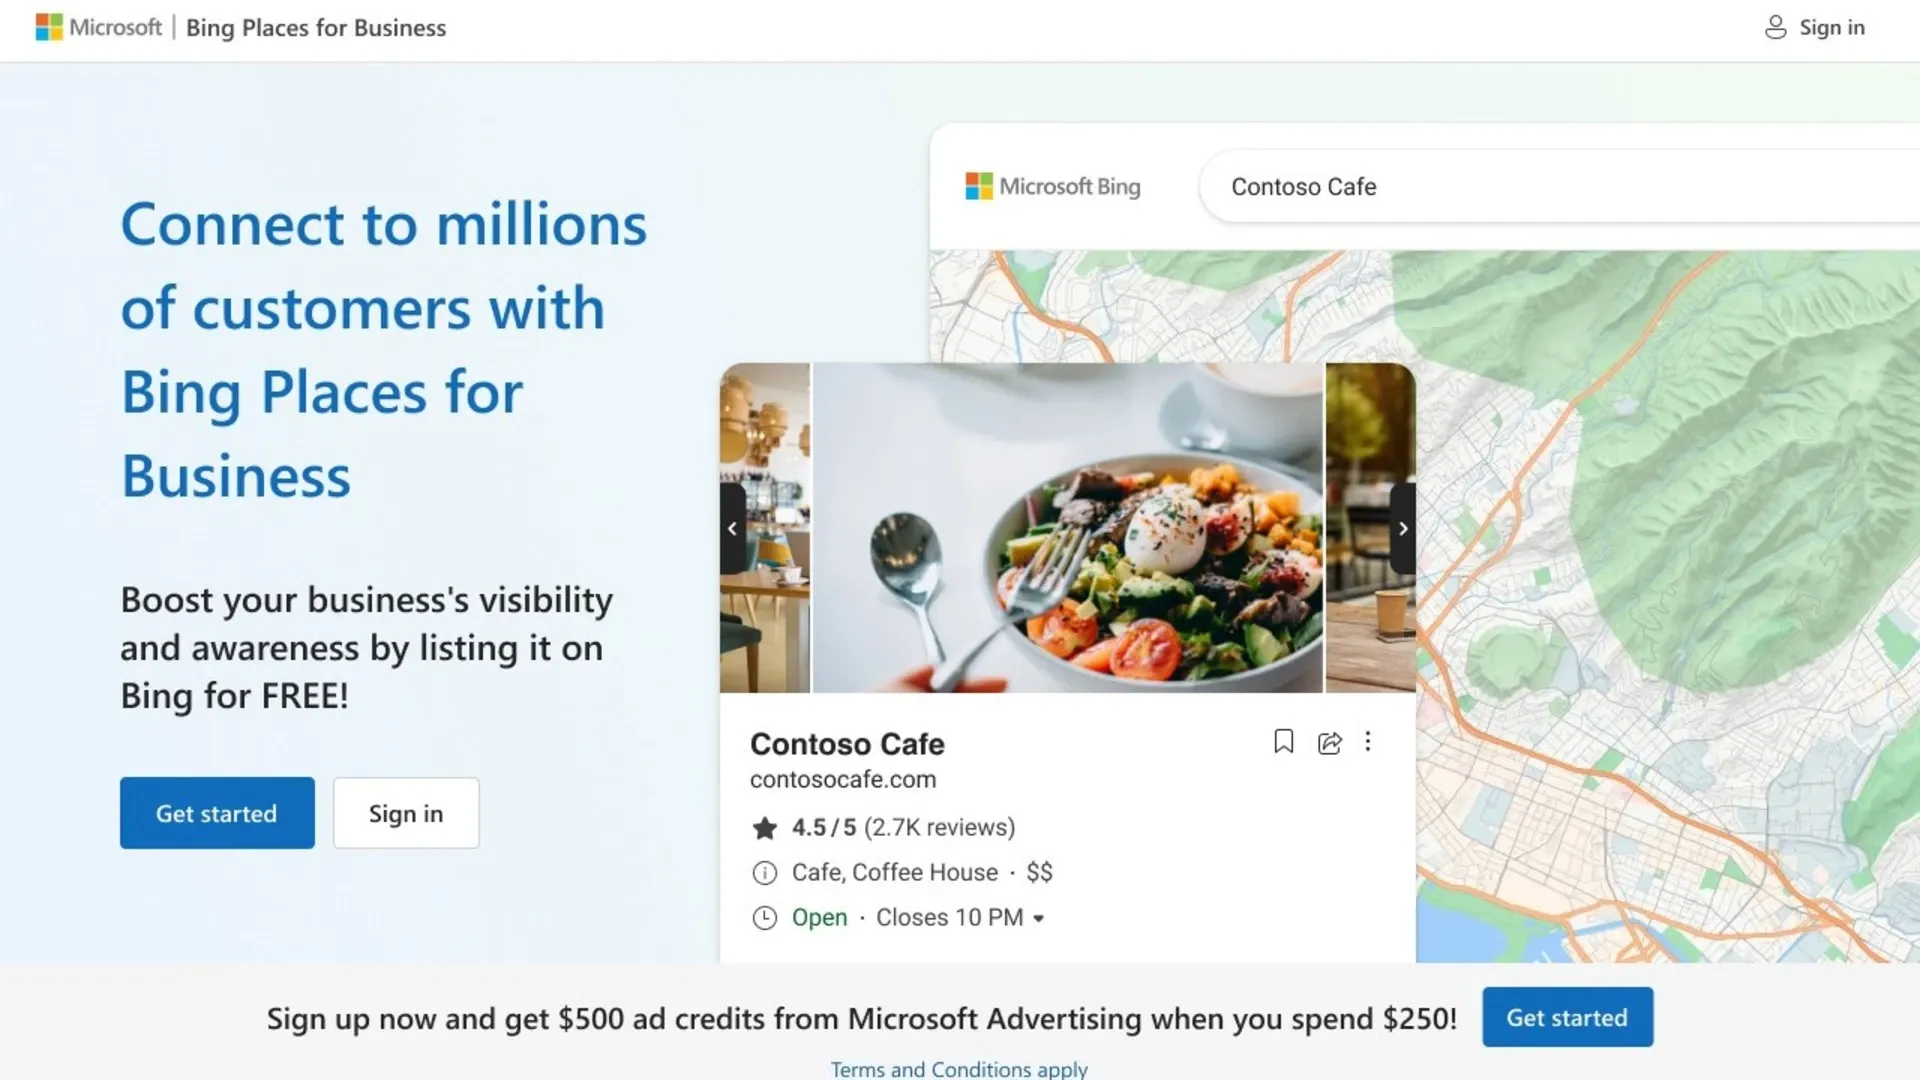
Task: Click the salad bowl photo in the carousel
Action: [1065, 528]
